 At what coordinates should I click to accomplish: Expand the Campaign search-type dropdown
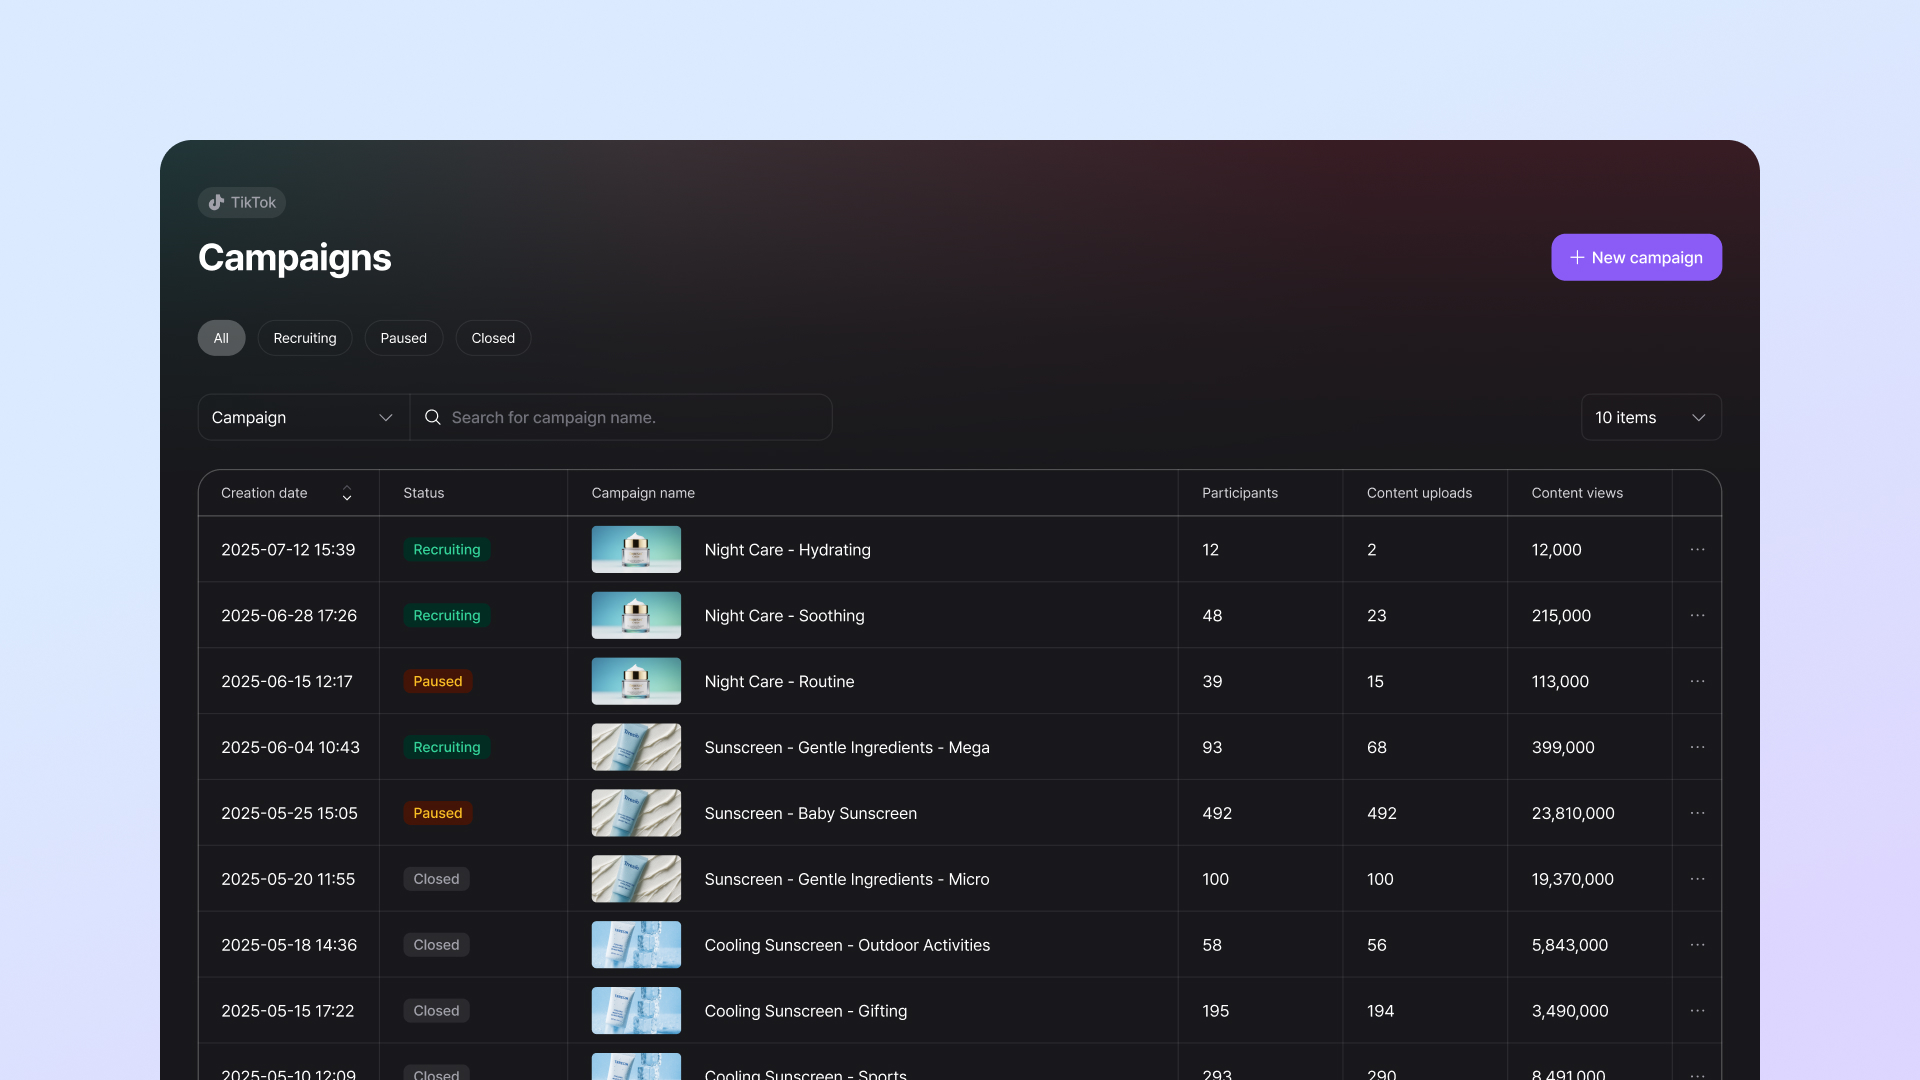pyautogui.click(x=303, y=417)
